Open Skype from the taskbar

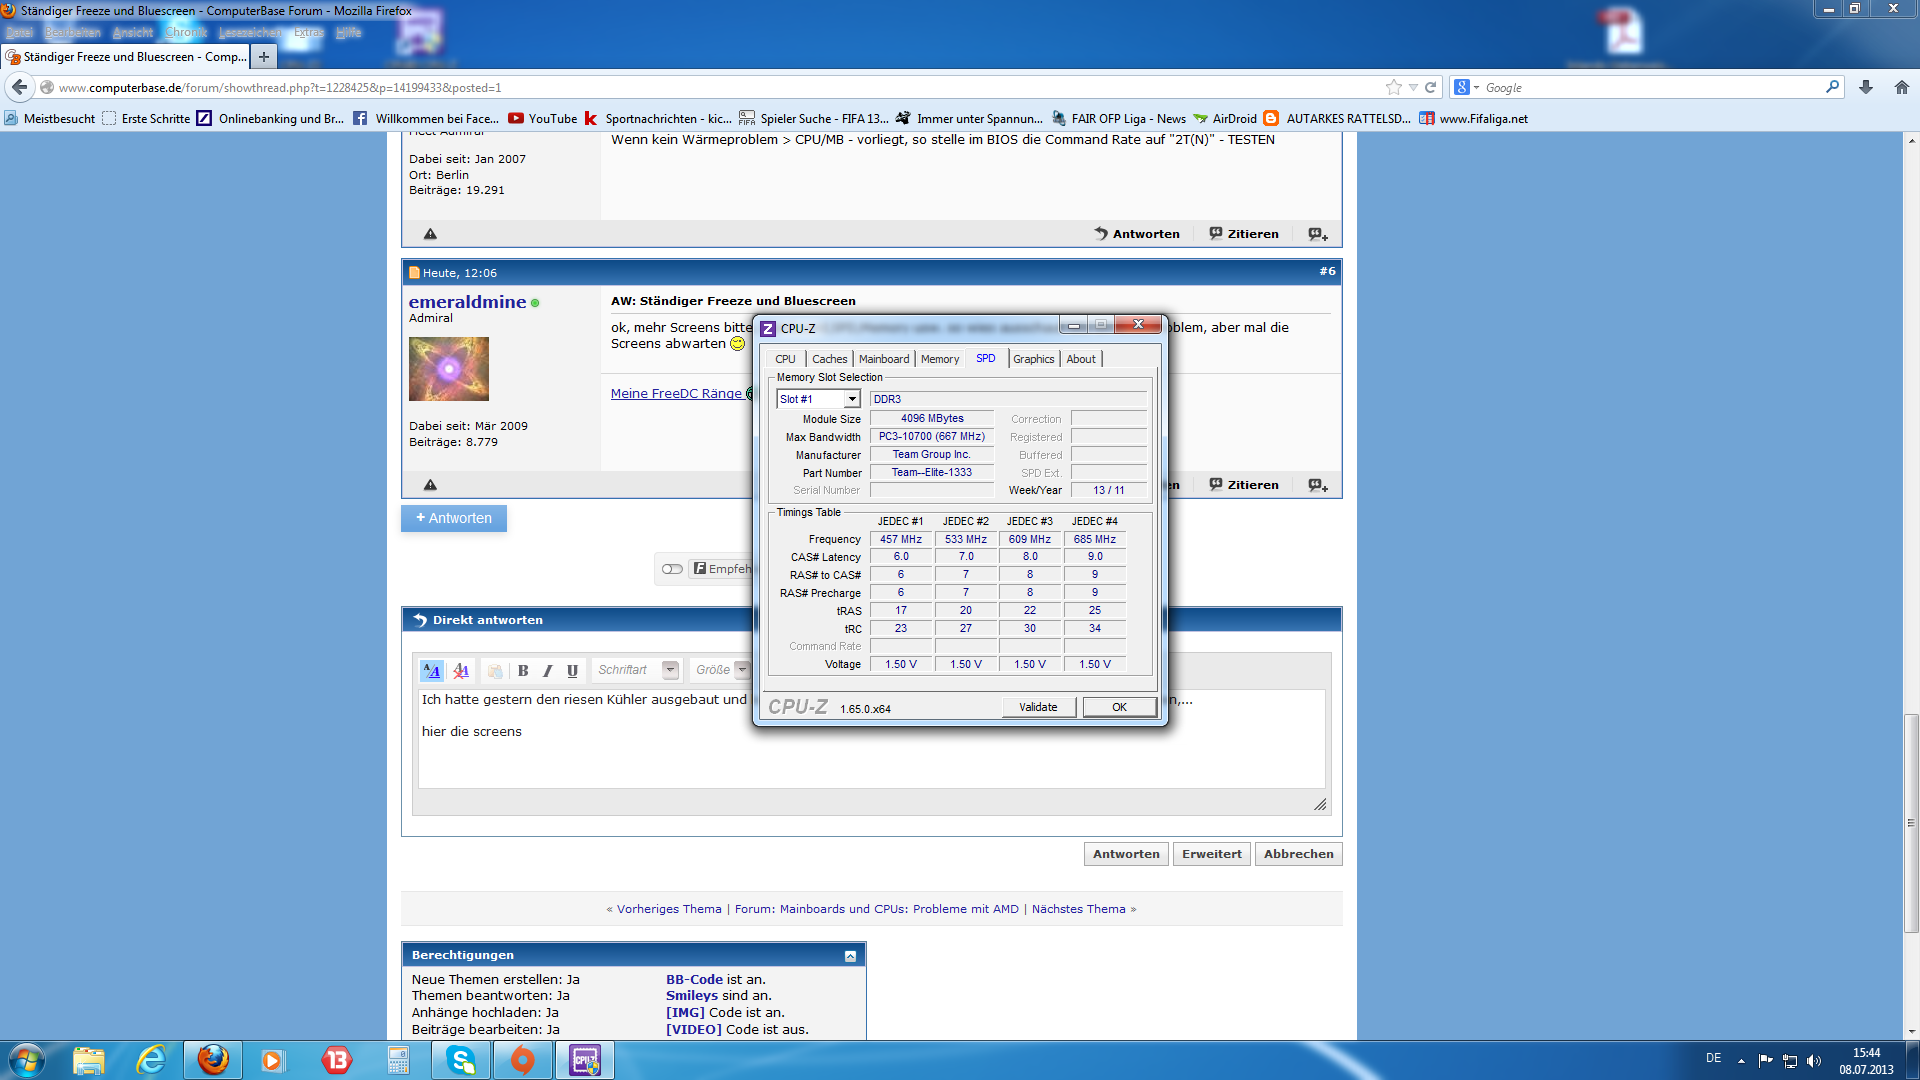click(x=461, y=1060)
